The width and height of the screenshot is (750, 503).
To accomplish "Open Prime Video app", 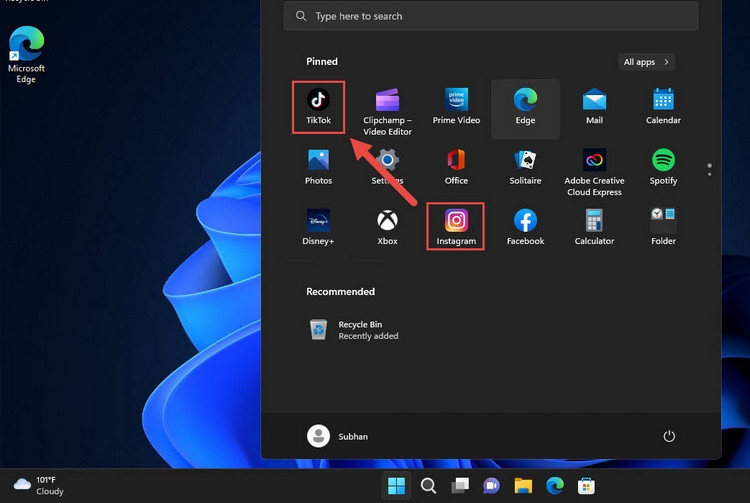I will tap(456, 107).
